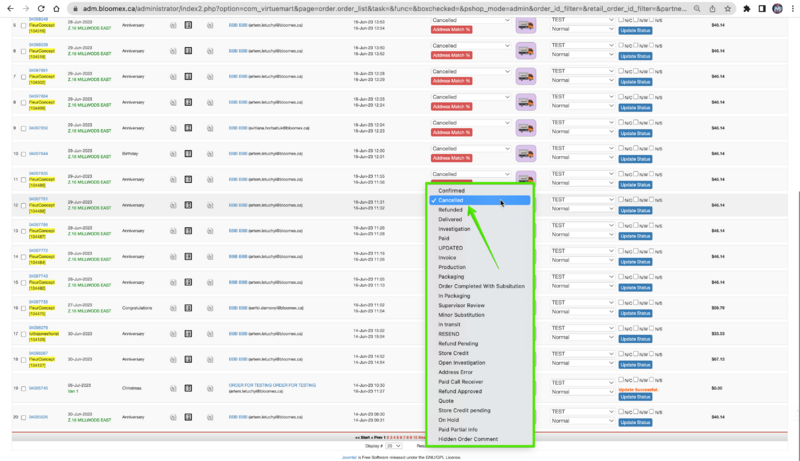Screen dimensions: 800x461
Task: Open the Cancelled status dropdown in row 8
Action: [470, 97]
